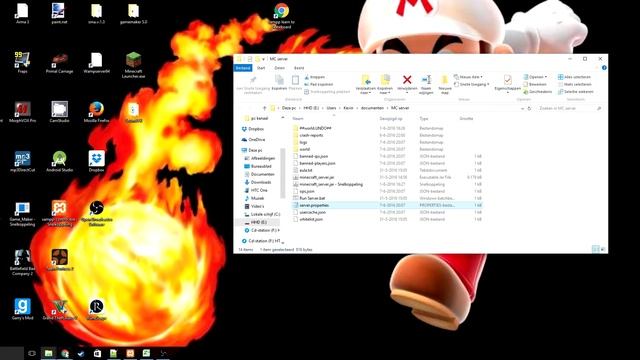Screen dimensions: 640x360
Task: Click Deze pc in the address path
Action: [289, 108]
